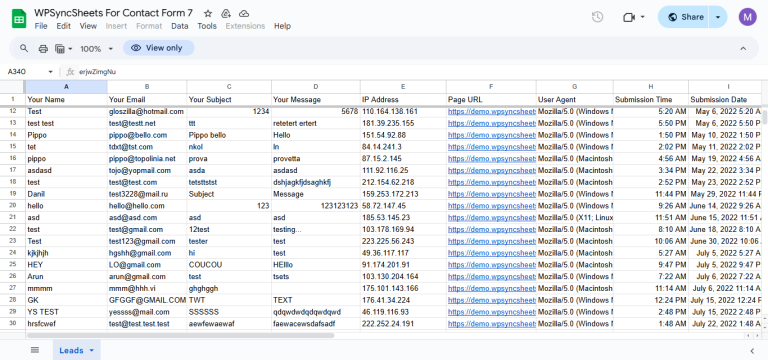Click the 'Submission Time' header cell
The height and width of the screenshot is (360, 768).
click(651, 99)
